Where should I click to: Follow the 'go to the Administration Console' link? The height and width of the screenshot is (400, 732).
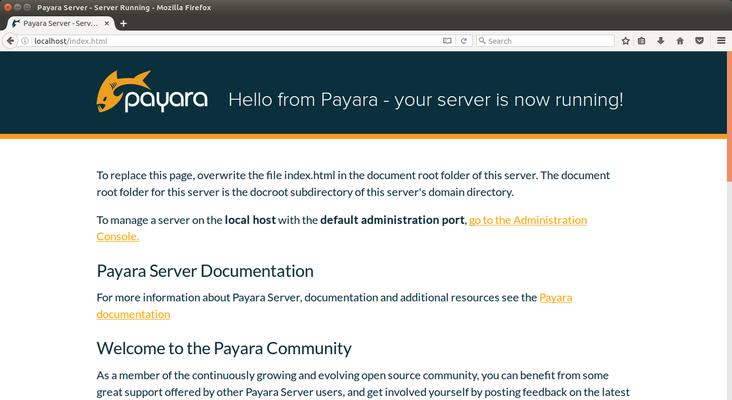point(527,220)
